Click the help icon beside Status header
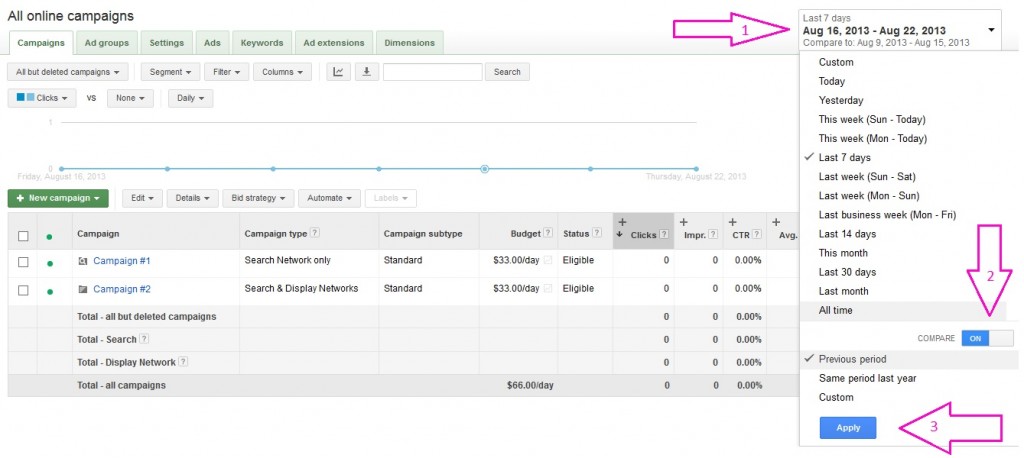The width and height of the screenshot is (1024, 458). coord(597,234)
